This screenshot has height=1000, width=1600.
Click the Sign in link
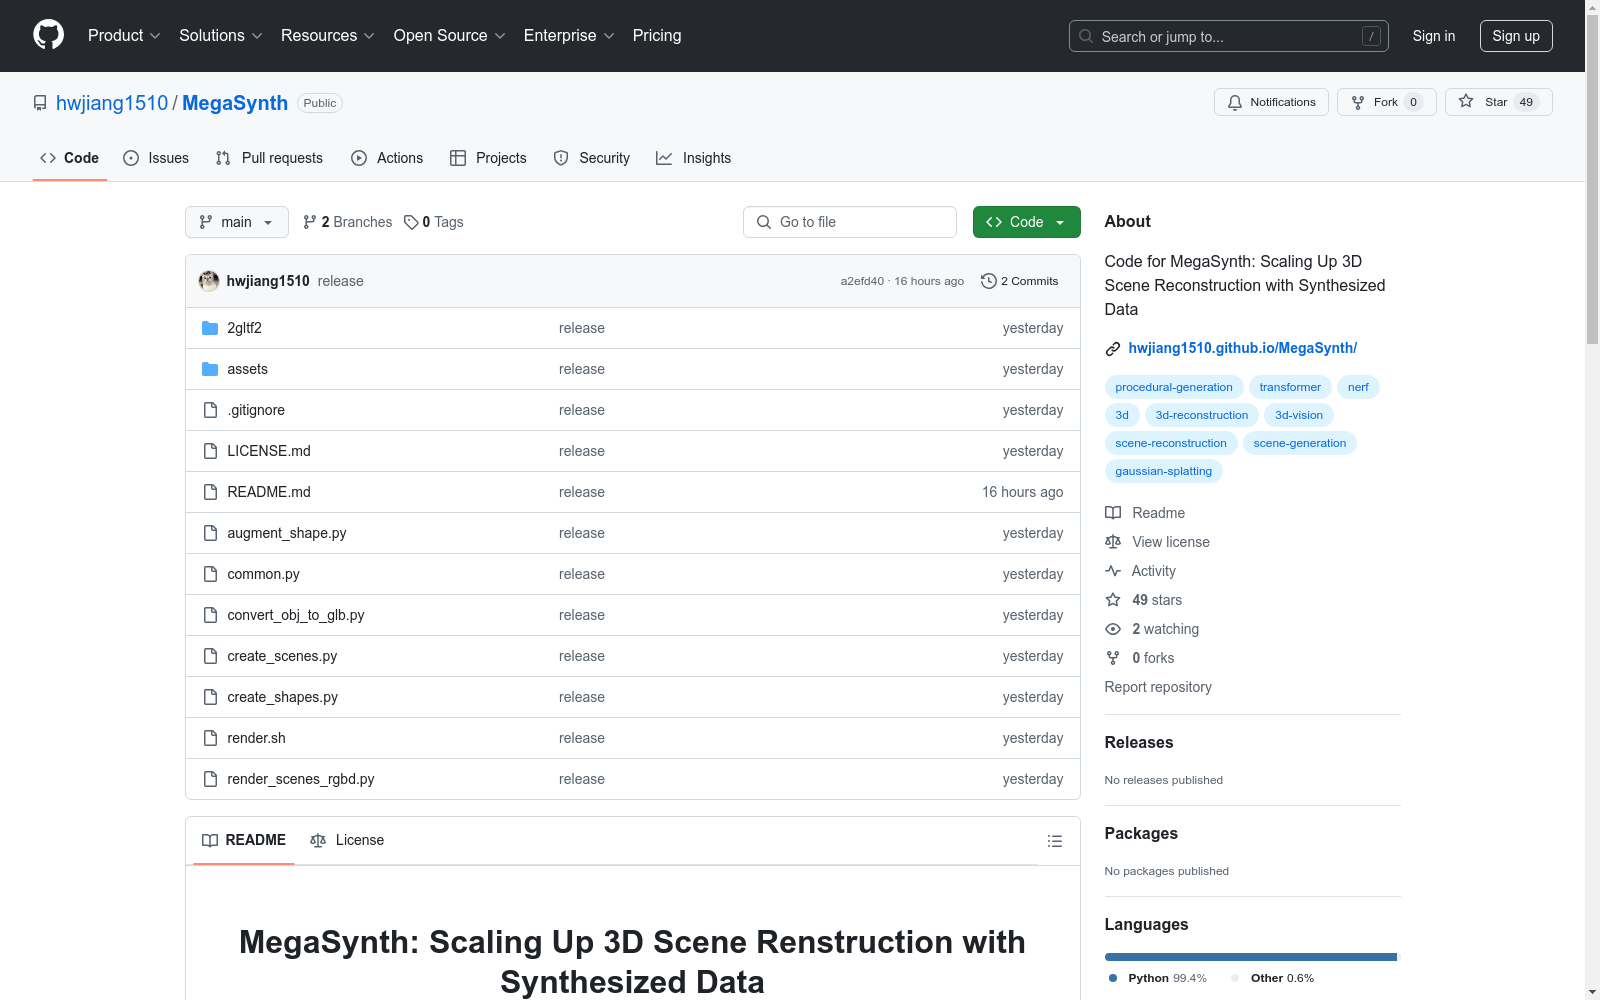tap(1434, 36)
